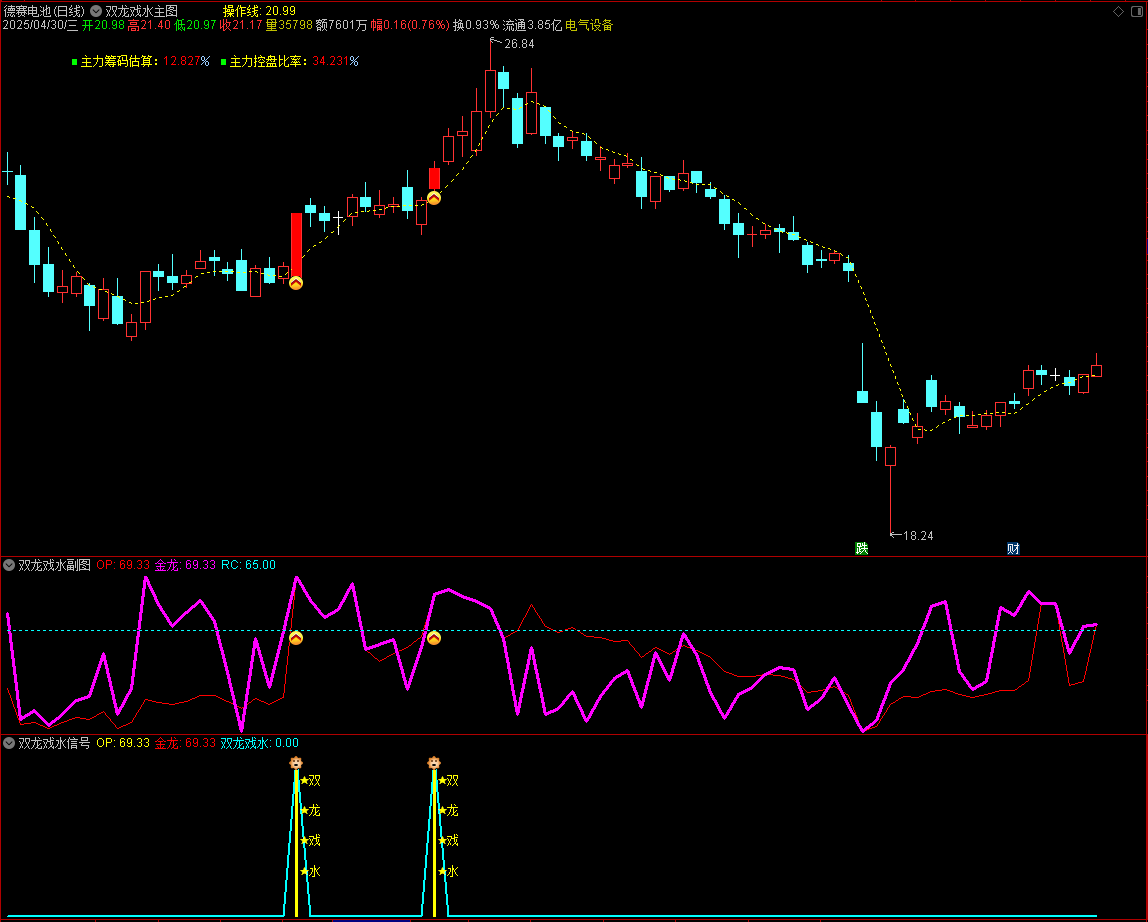
Task: Click the open price 开20.98
Action: (x=103, y=25)
